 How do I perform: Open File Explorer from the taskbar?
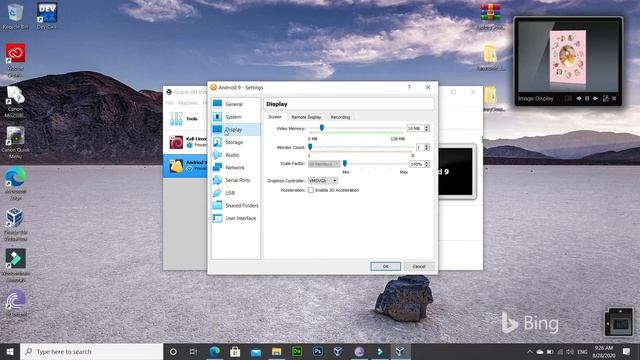[x=276, y=351]
